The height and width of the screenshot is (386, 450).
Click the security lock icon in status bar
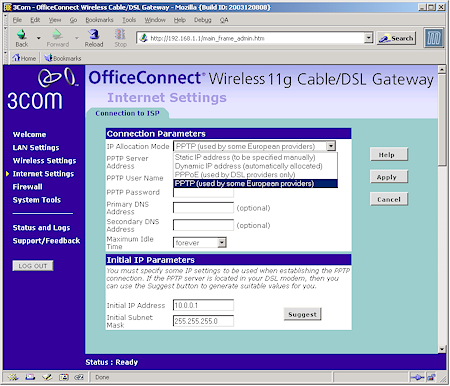point(431,377)
